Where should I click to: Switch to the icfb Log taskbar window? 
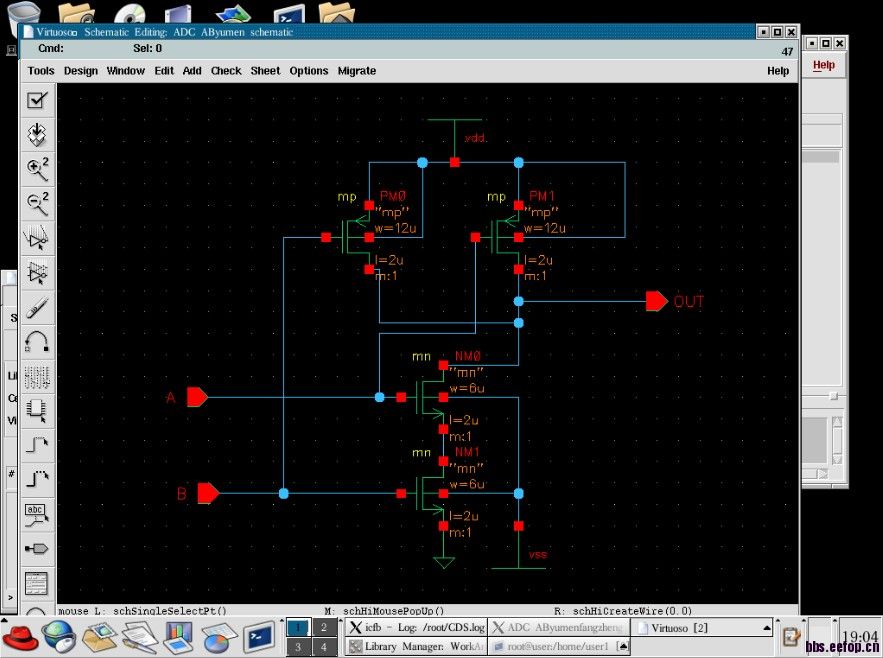[x=418, y=628]
